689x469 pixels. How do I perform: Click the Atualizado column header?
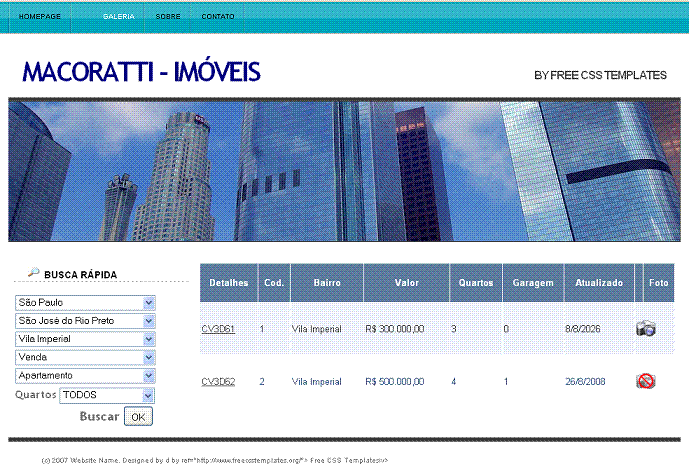click(x=599, y=283)
